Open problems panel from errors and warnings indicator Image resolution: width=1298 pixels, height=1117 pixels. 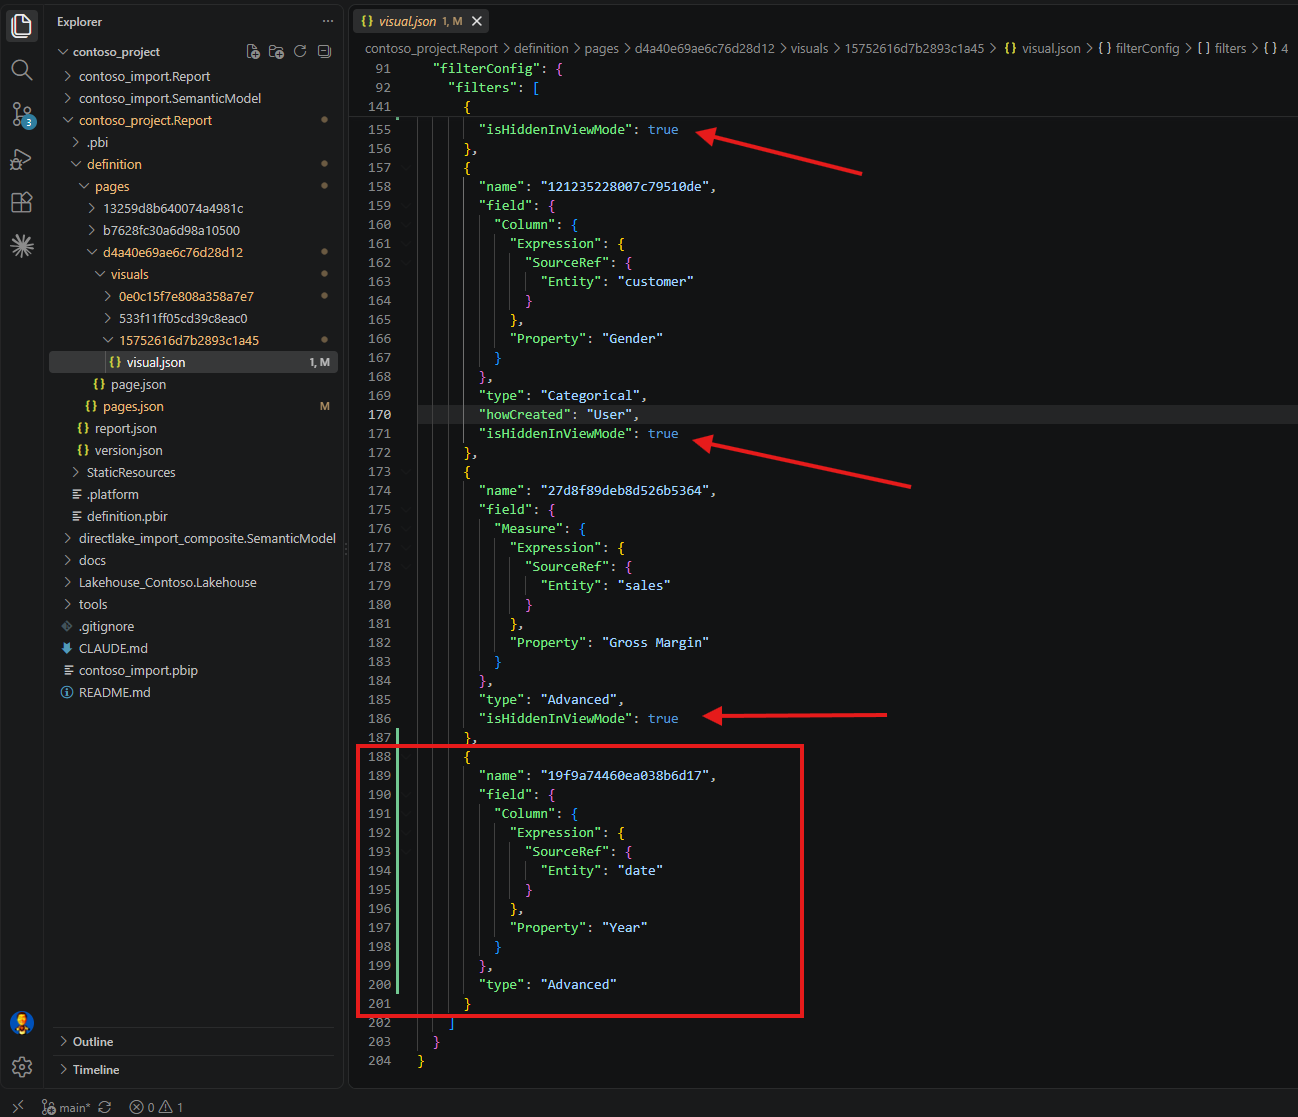pyautogui.click(x=157, y=1107)
